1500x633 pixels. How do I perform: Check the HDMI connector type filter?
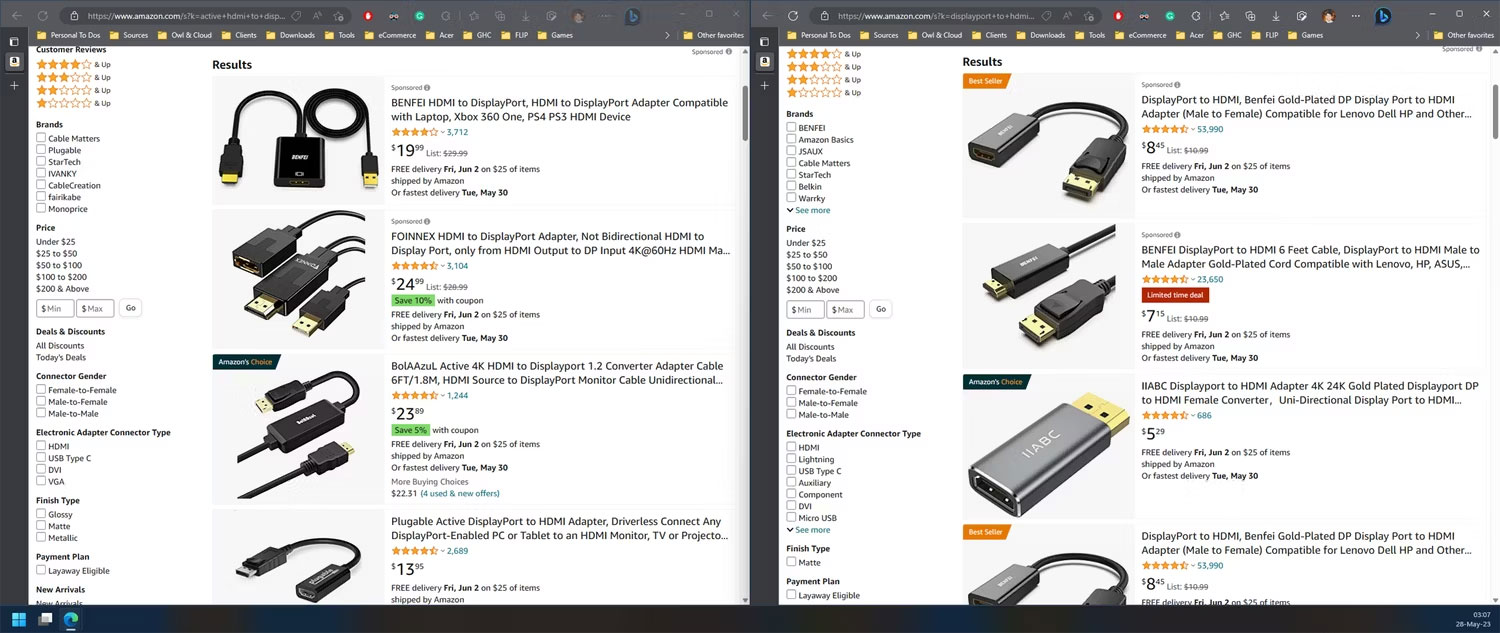(x=791, y=447)
